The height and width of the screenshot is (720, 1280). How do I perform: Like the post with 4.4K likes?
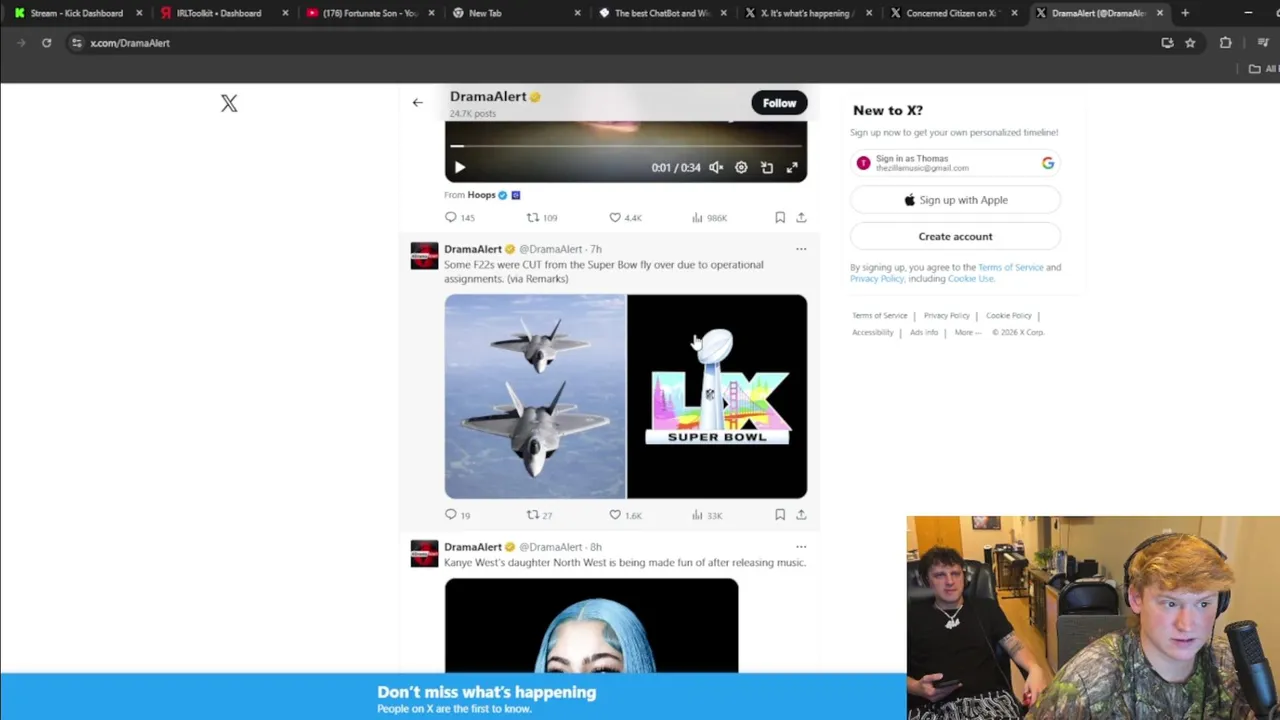coord(625,217)
